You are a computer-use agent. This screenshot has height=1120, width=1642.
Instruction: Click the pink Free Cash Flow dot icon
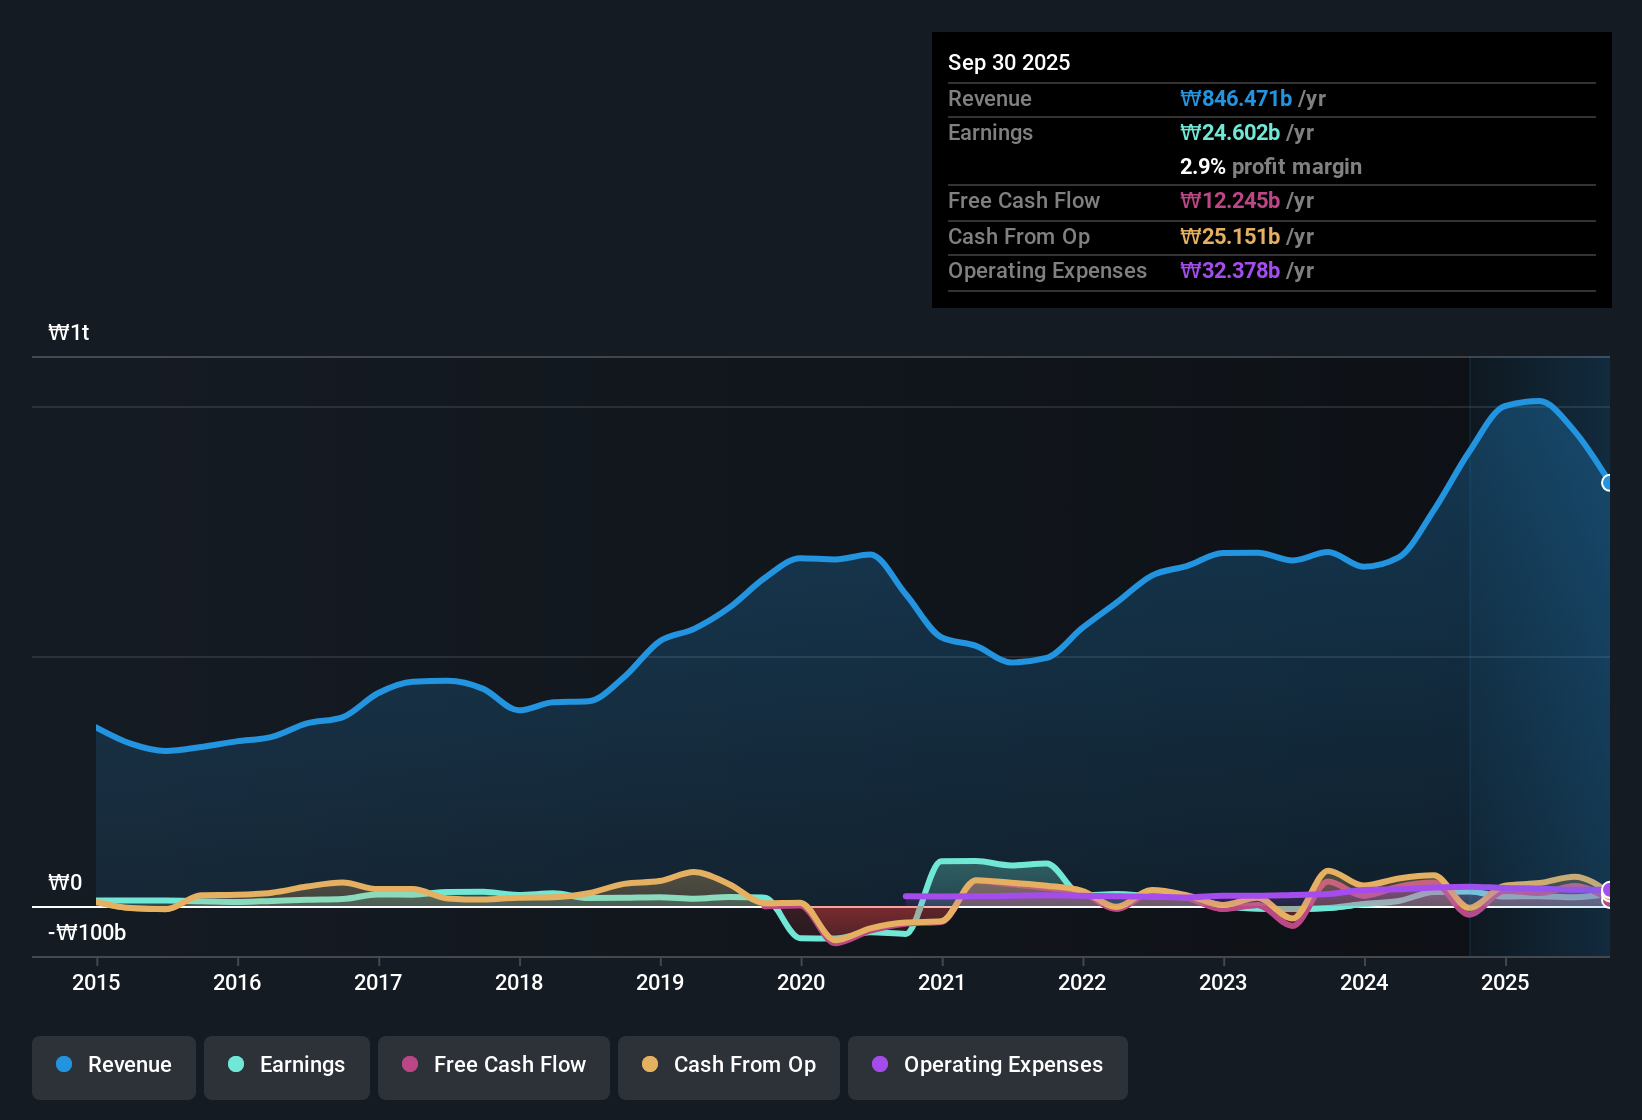tap(408, 1065)
